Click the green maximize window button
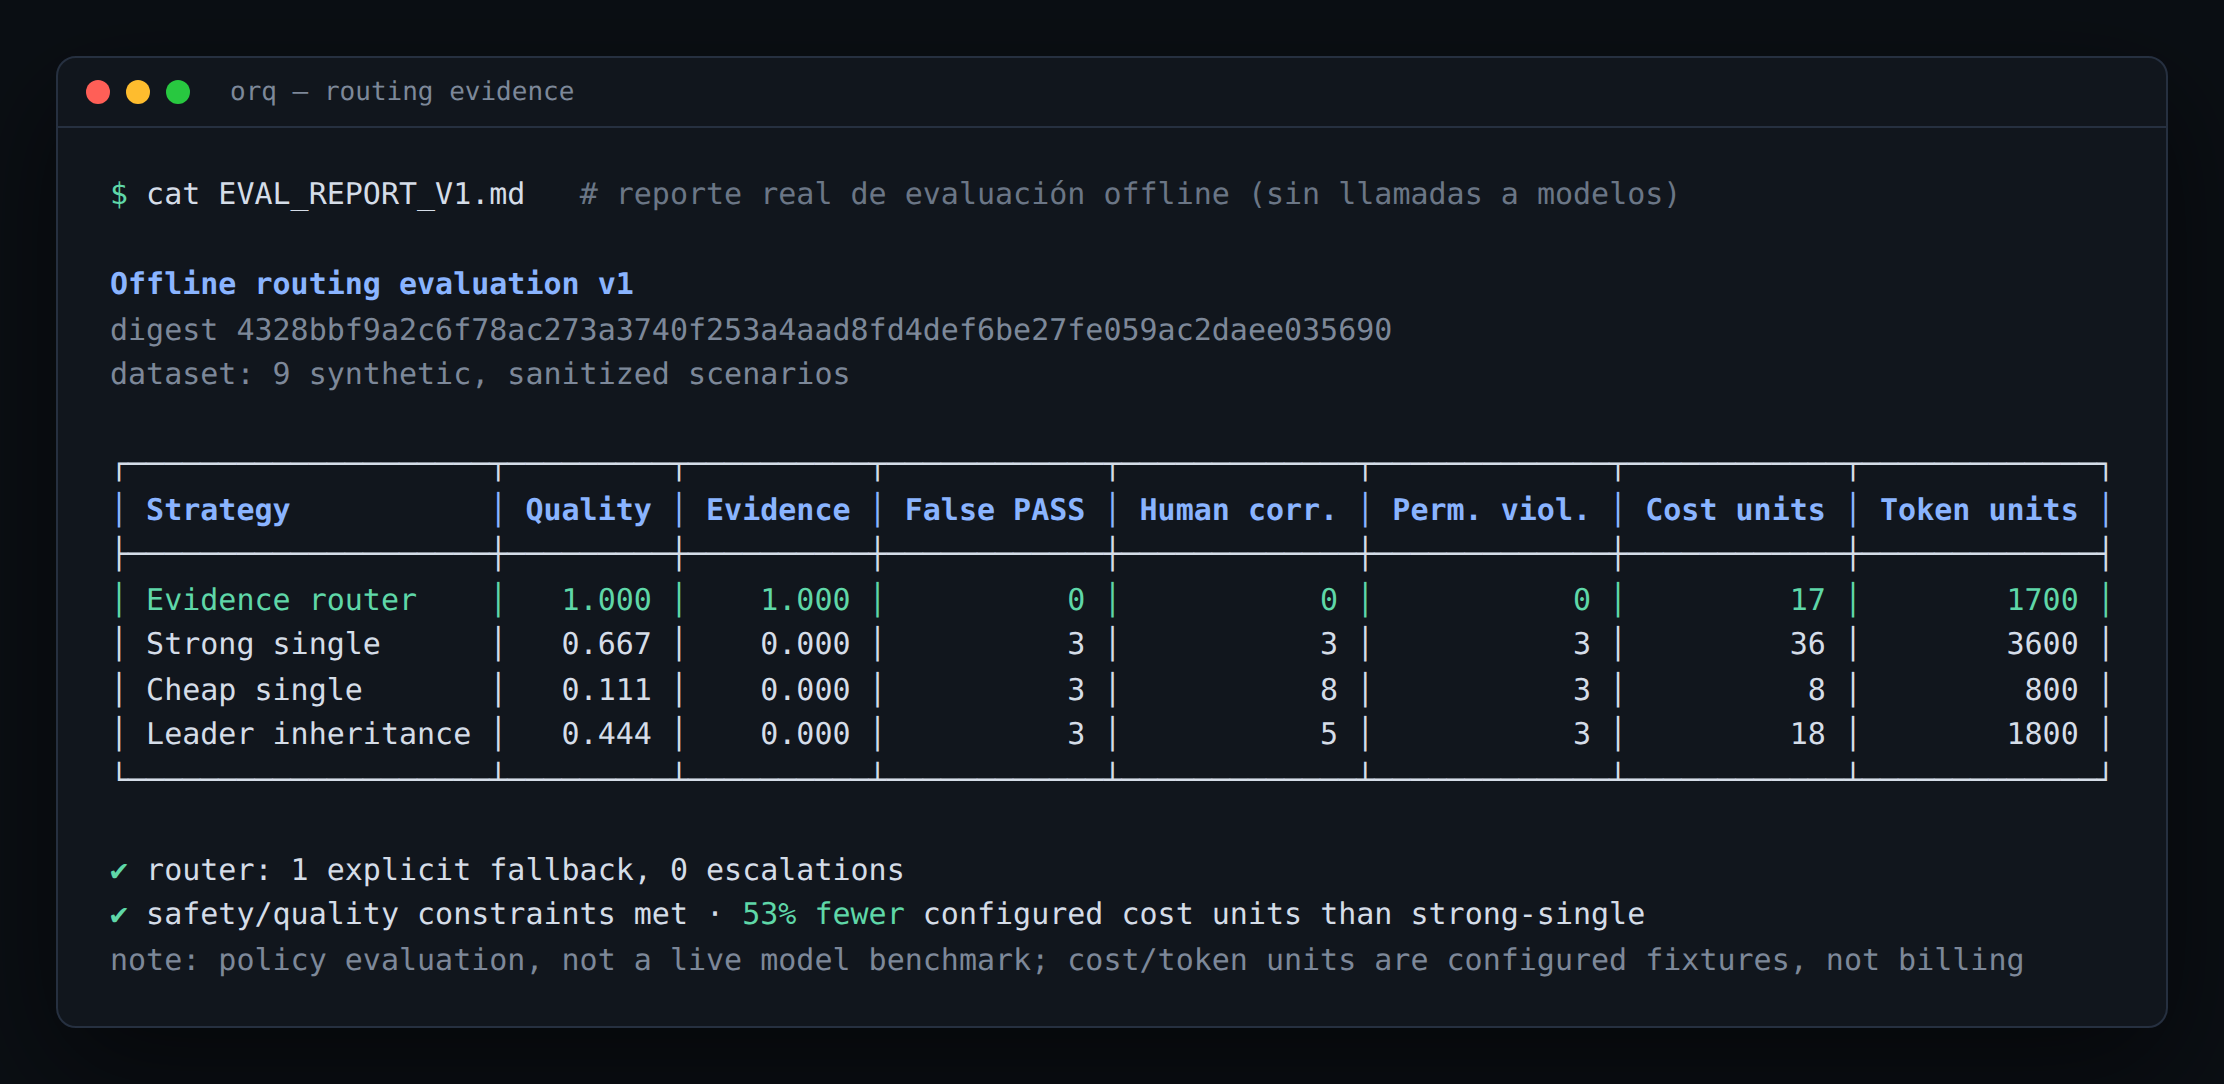Viewport: 2224px width, 1084px height. pyautogui.click(x=178, y=92)
